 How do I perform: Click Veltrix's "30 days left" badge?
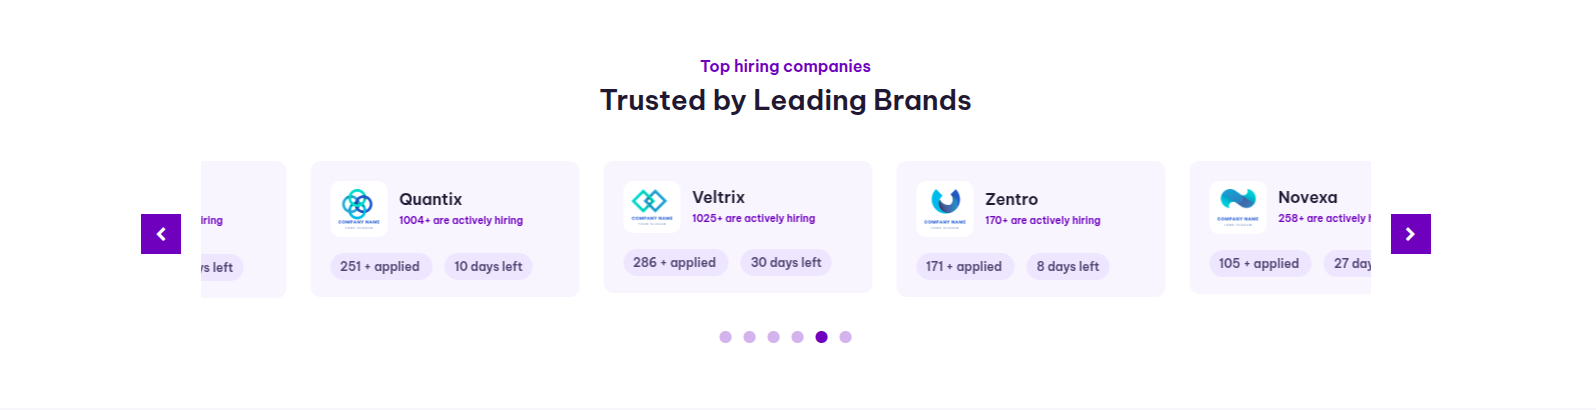tap(786, 263)
